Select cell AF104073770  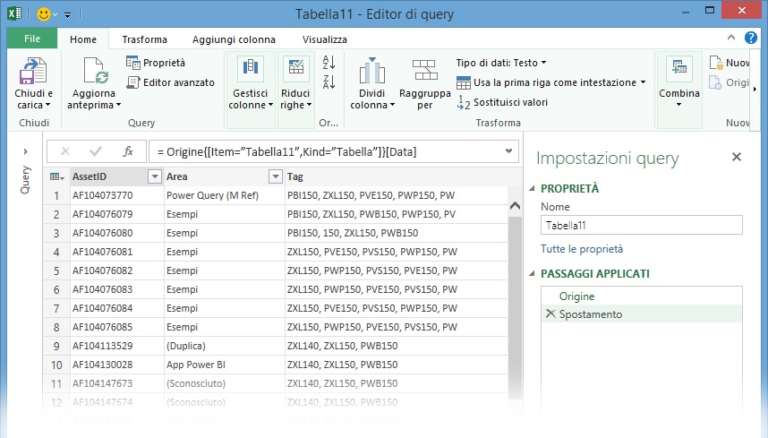[116, 195]
